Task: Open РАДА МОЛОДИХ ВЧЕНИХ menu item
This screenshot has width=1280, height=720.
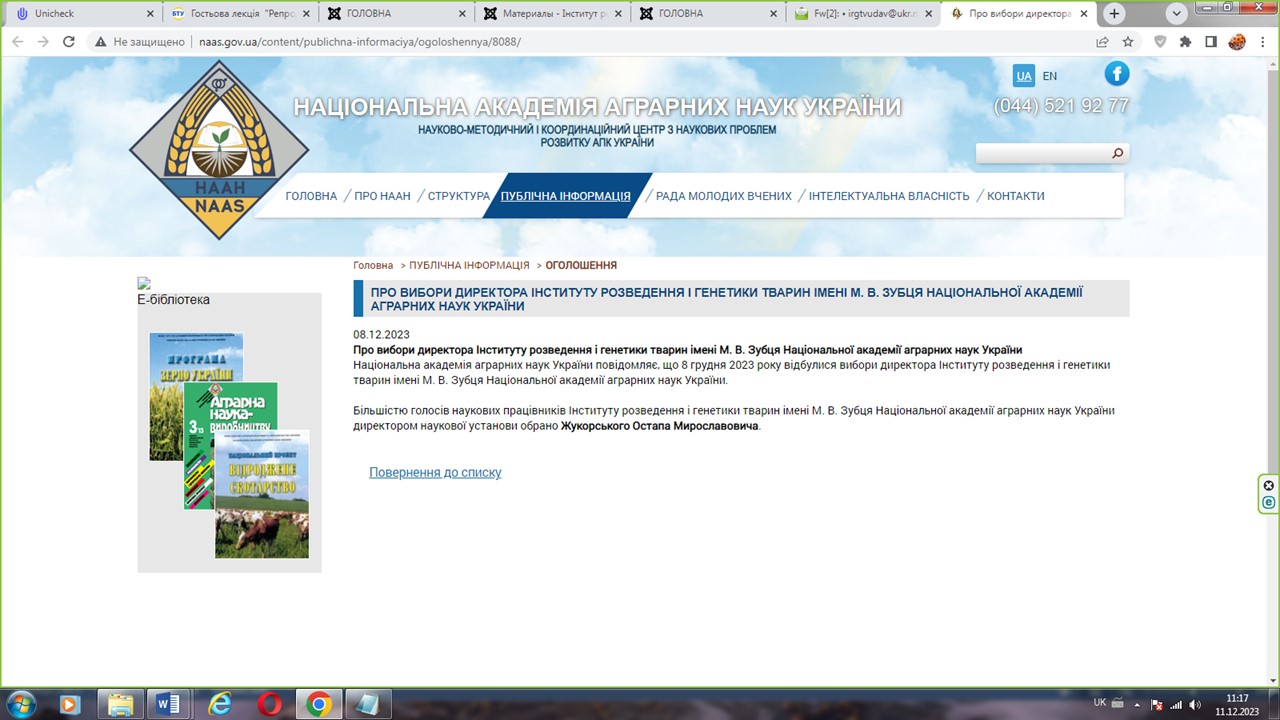Action: [x=724, y=196]
